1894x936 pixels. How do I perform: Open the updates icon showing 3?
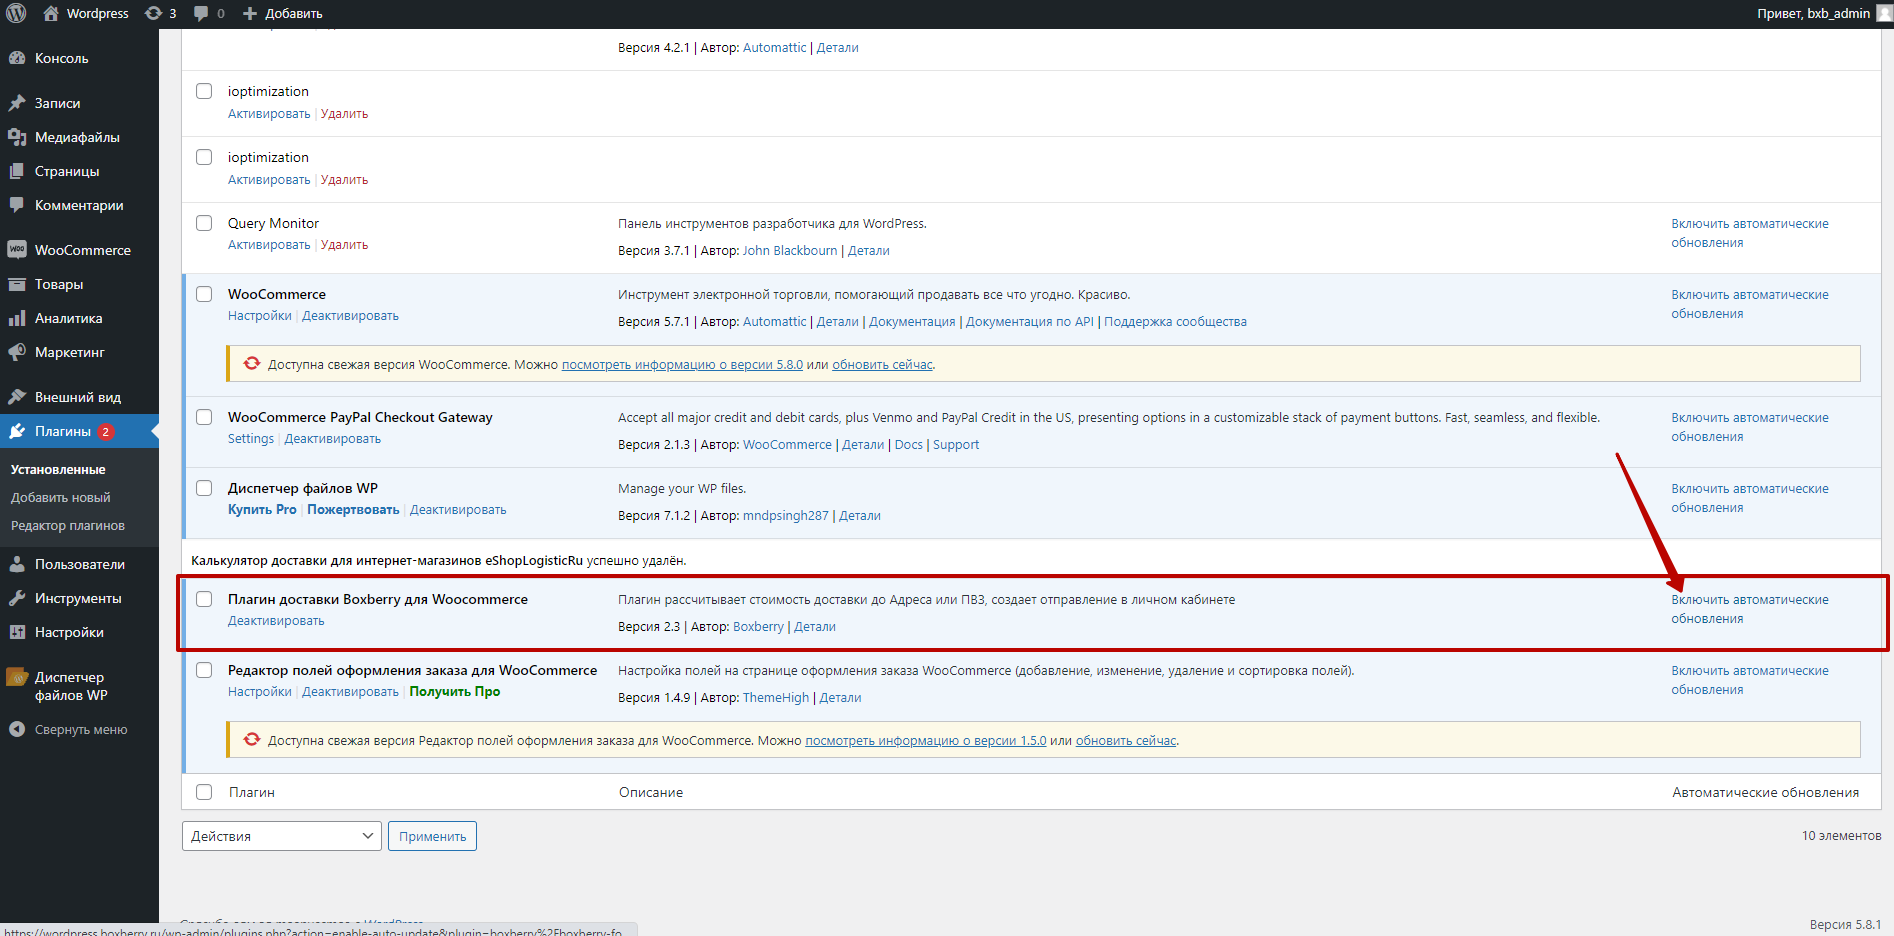coord(153,13)
